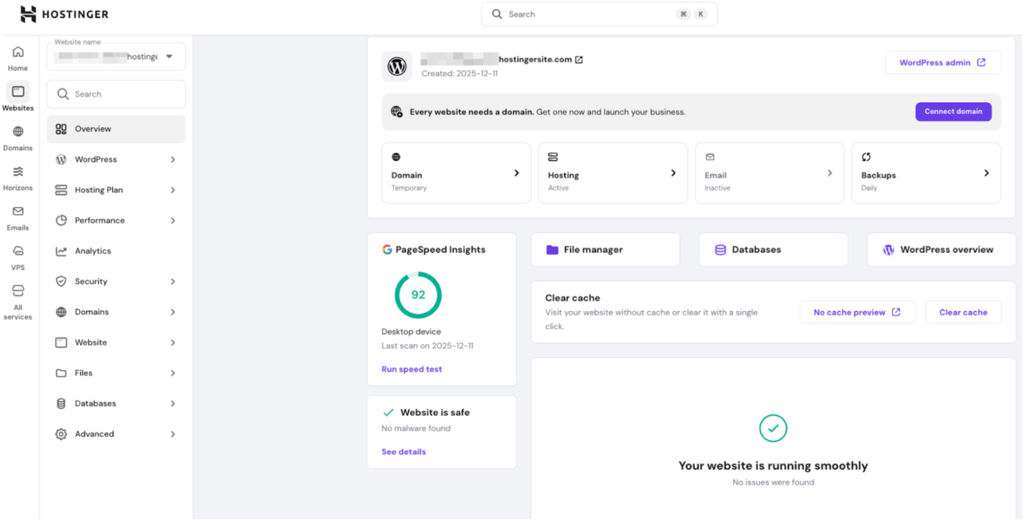
Task: Click the WordPress overview logo icon
Action: tap(888, 250)
